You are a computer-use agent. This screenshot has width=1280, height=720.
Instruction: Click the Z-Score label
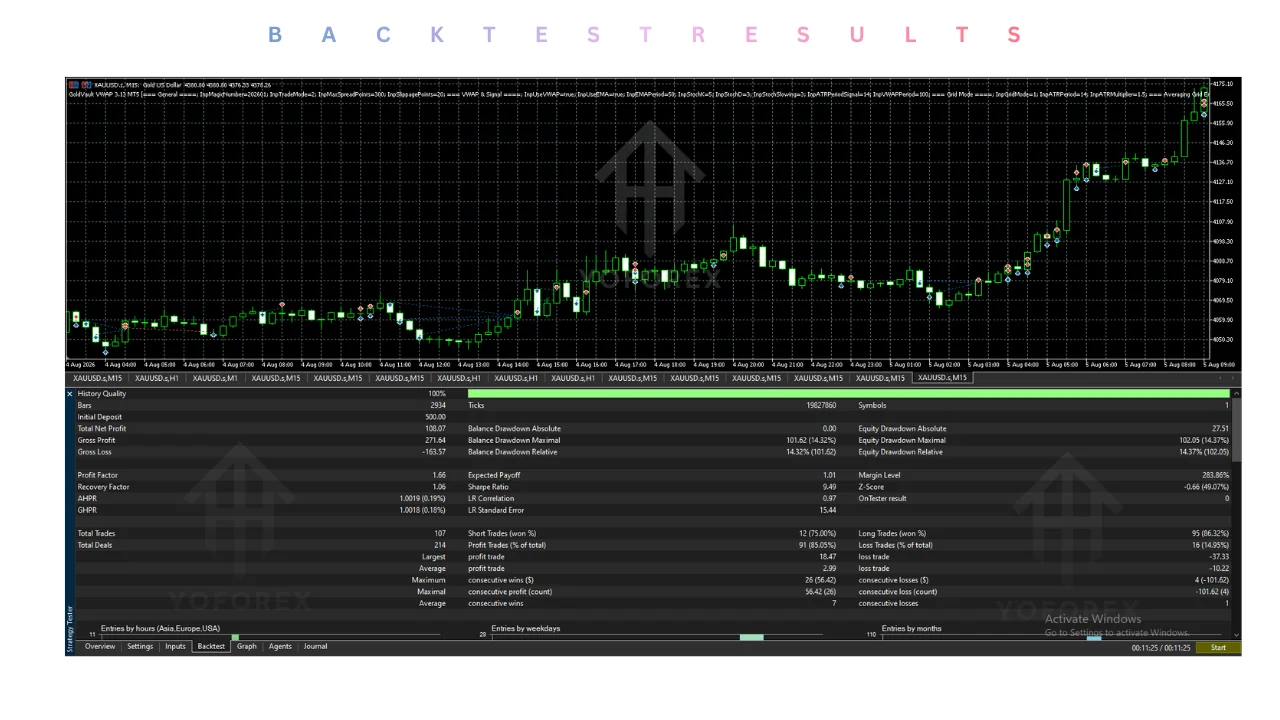872,487
